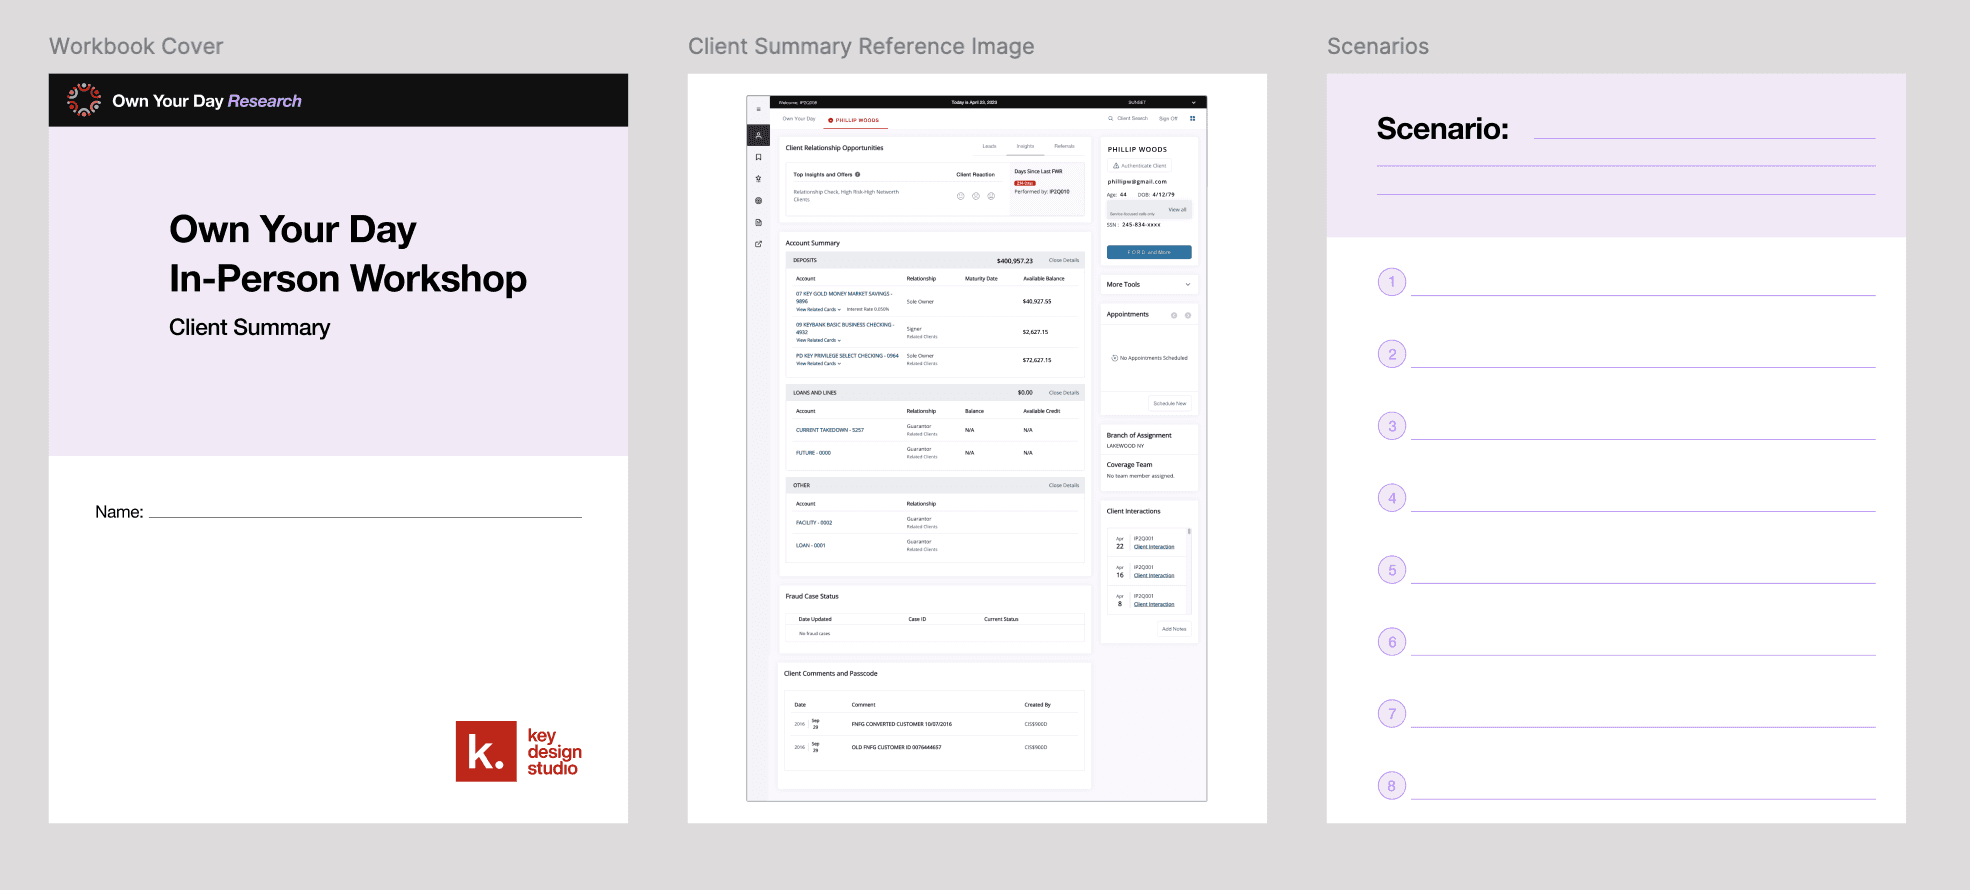This screenshot has width=1970, height=890.
Task: Expand View Related Cards under Money Market Savings
Action: coord(818,310)
